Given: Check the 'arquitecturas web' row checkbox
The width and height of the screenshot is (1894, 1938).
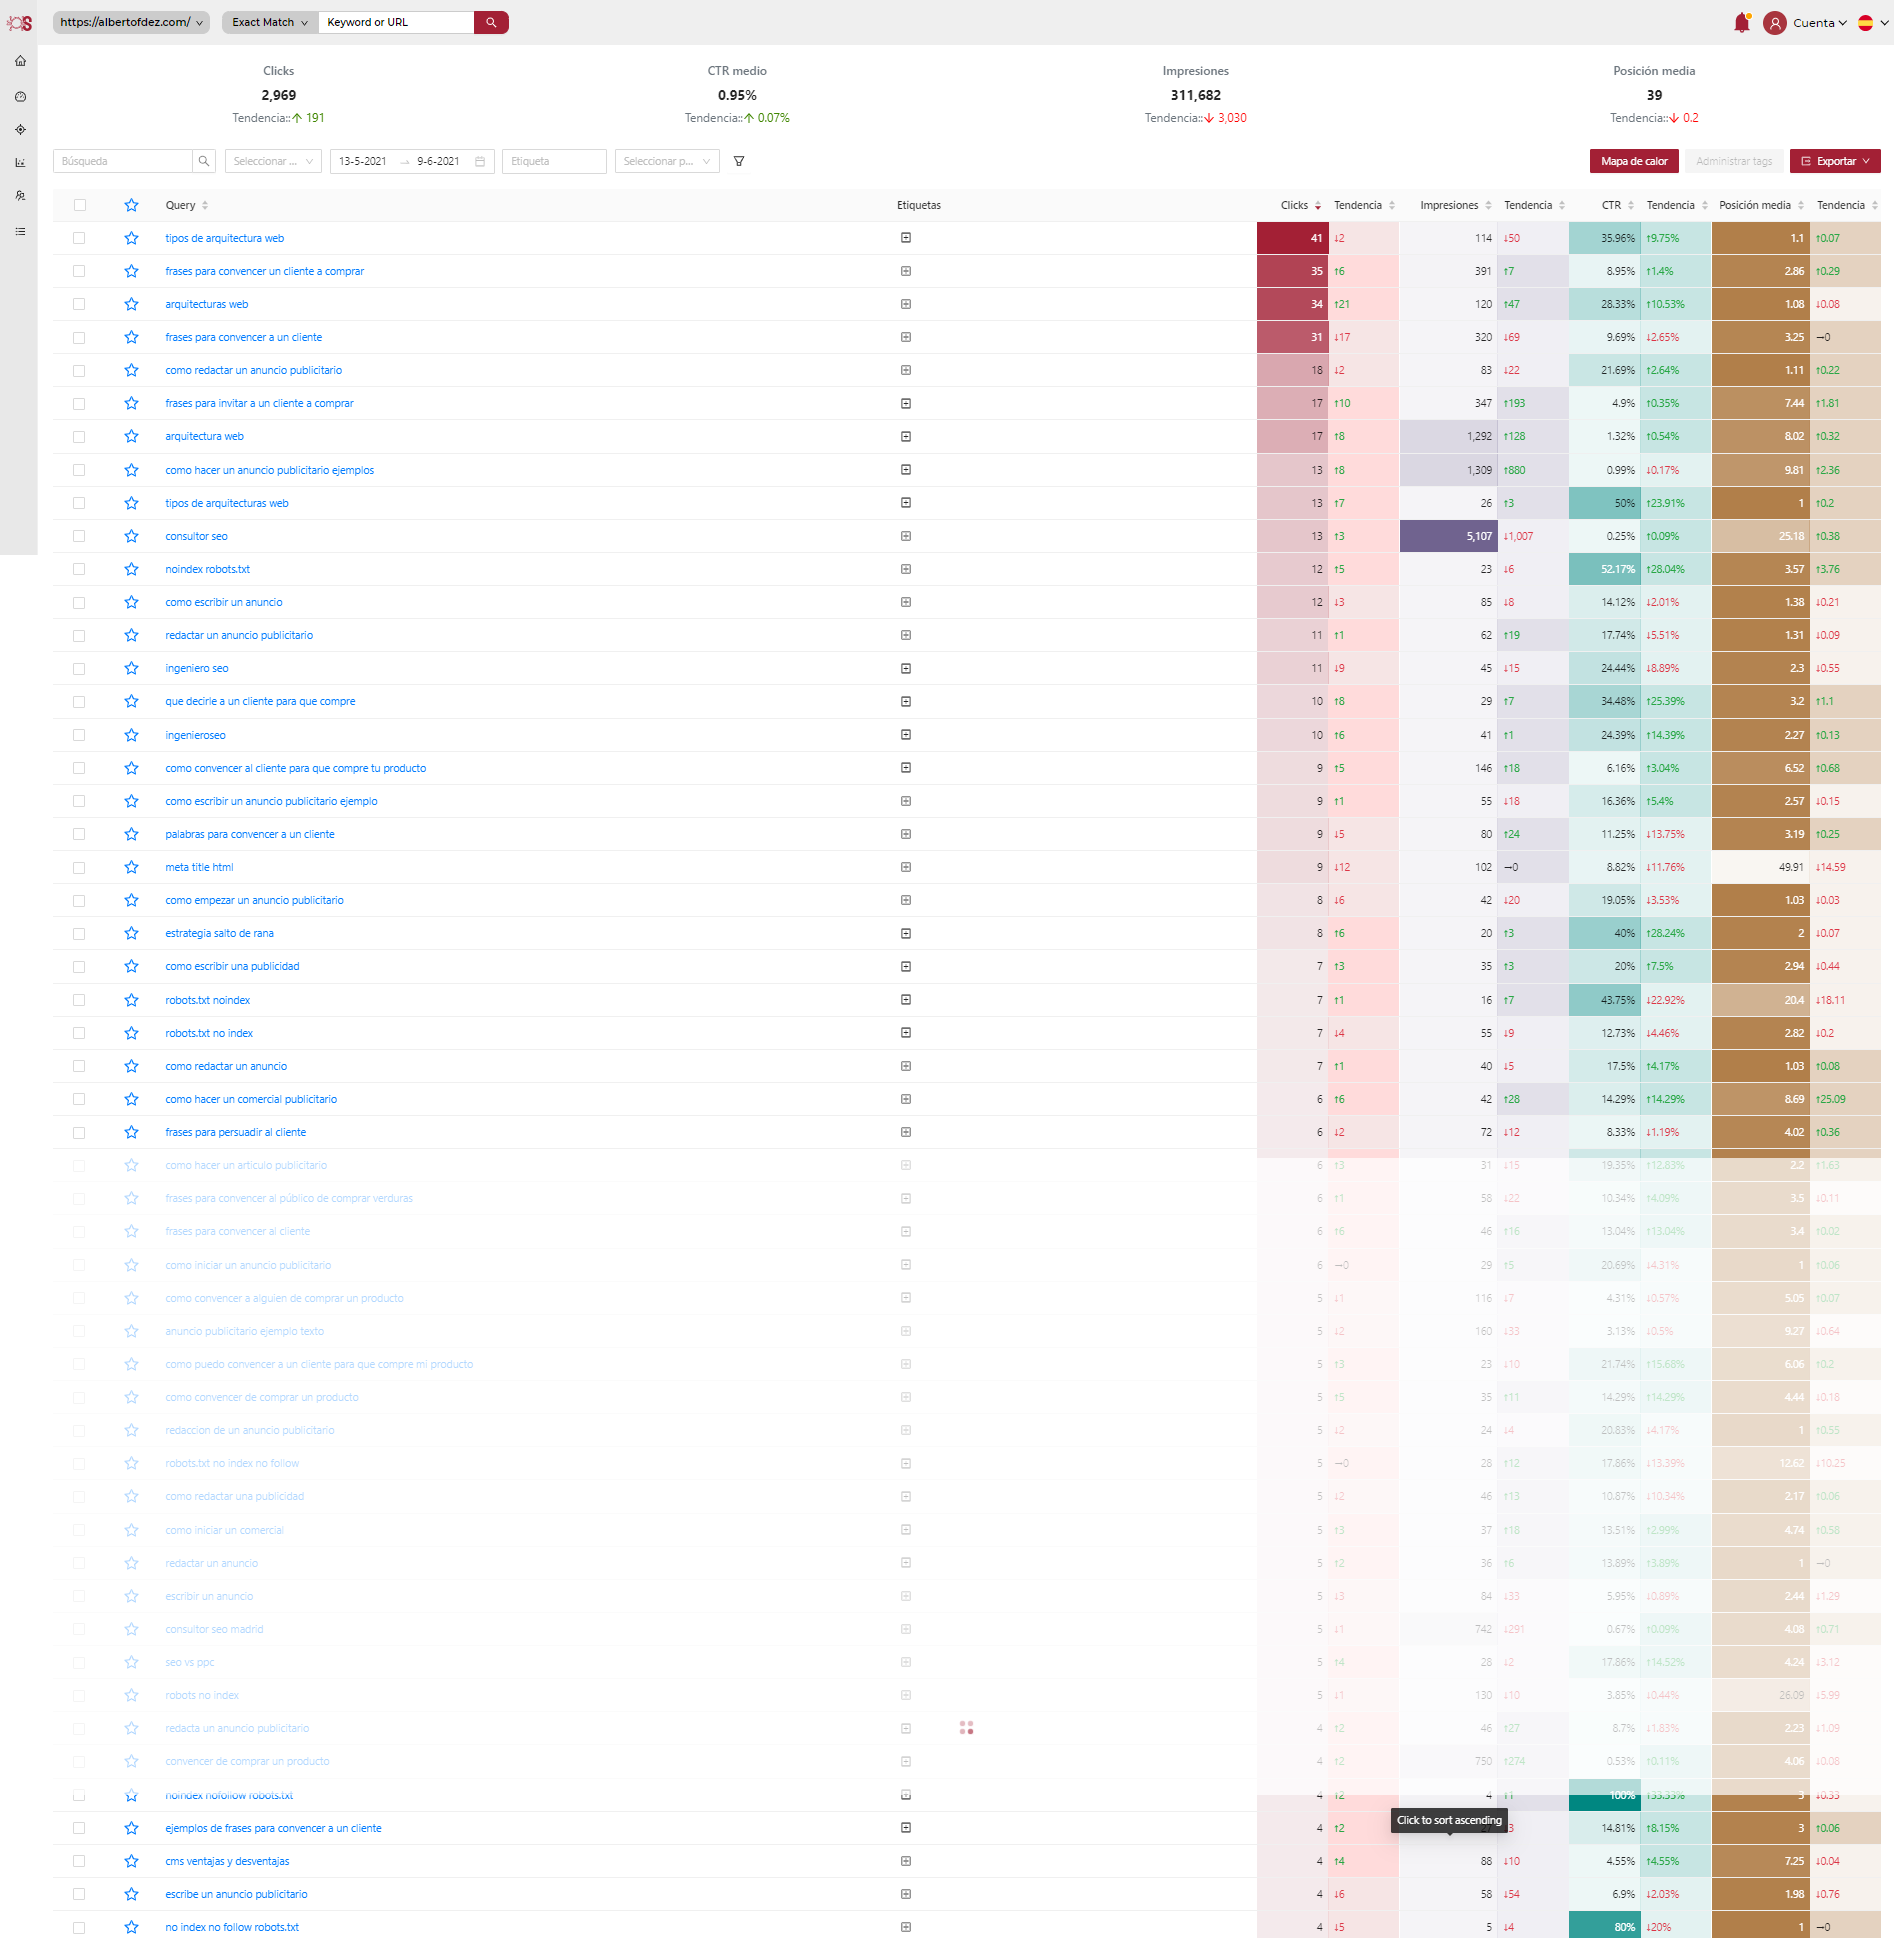Looking at the screenshot, I should 79,304.
